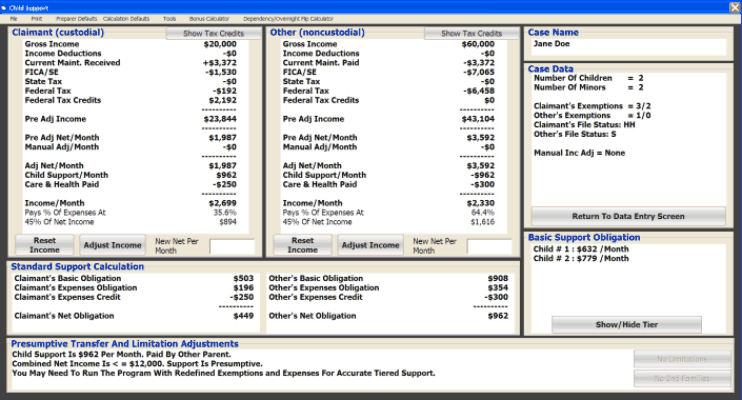Reset Income in Other noncustodial panel
The height and width of the screenshot is (400, 742).
[303, 245]
